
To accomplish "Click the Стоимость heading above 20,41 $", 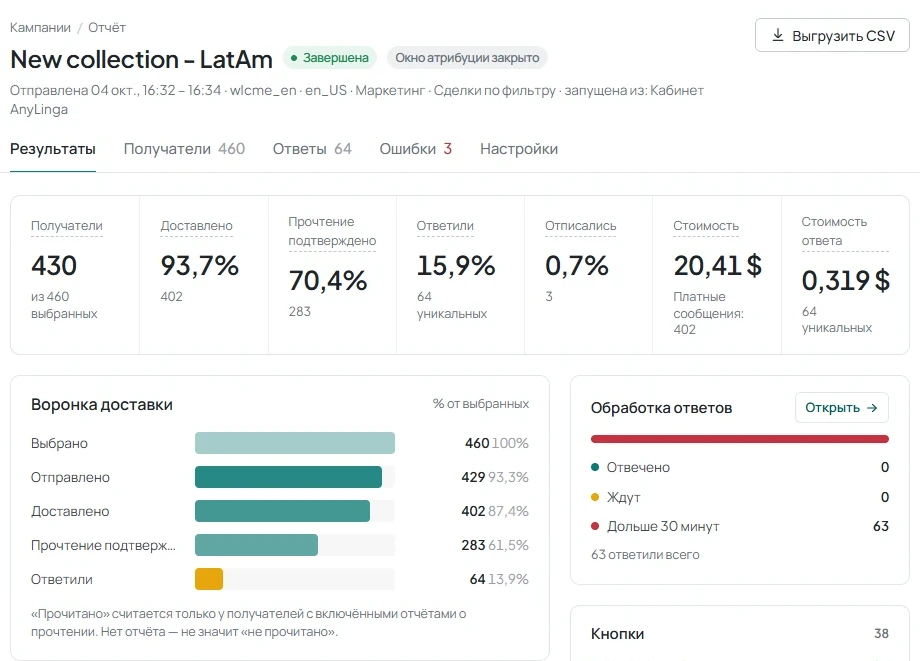I will coord(706,226).
